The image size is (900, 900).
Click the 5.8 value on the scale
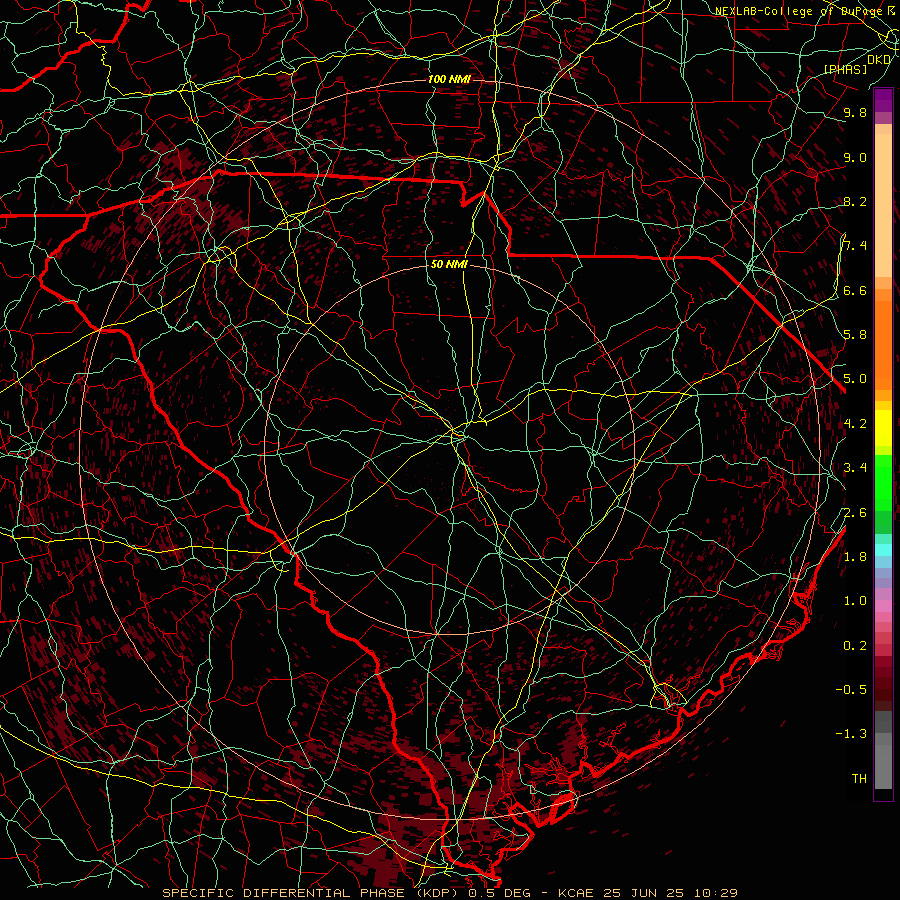point(855,335)
